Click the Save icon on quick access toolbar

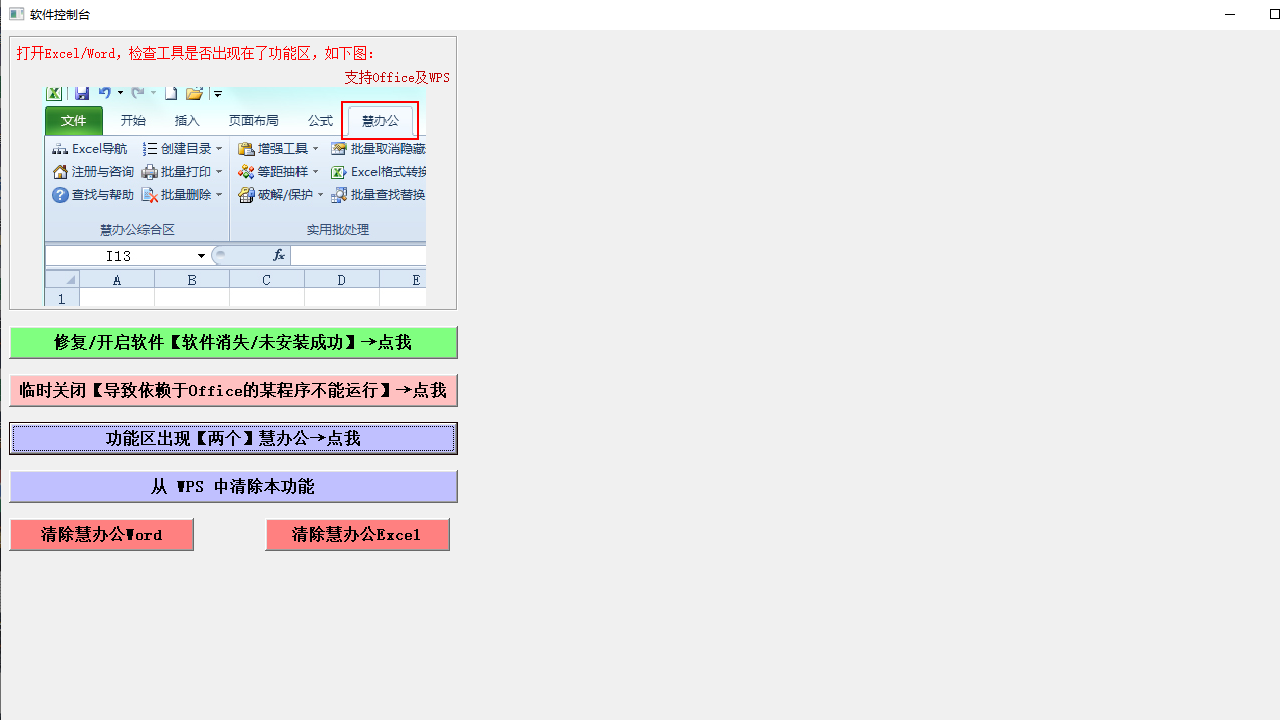(83, 93)
